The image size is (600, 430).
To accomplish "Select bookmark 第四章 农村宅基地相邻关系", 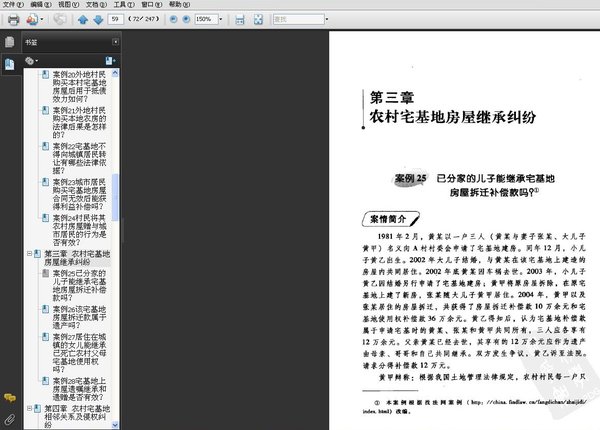I will pos(77,417).
